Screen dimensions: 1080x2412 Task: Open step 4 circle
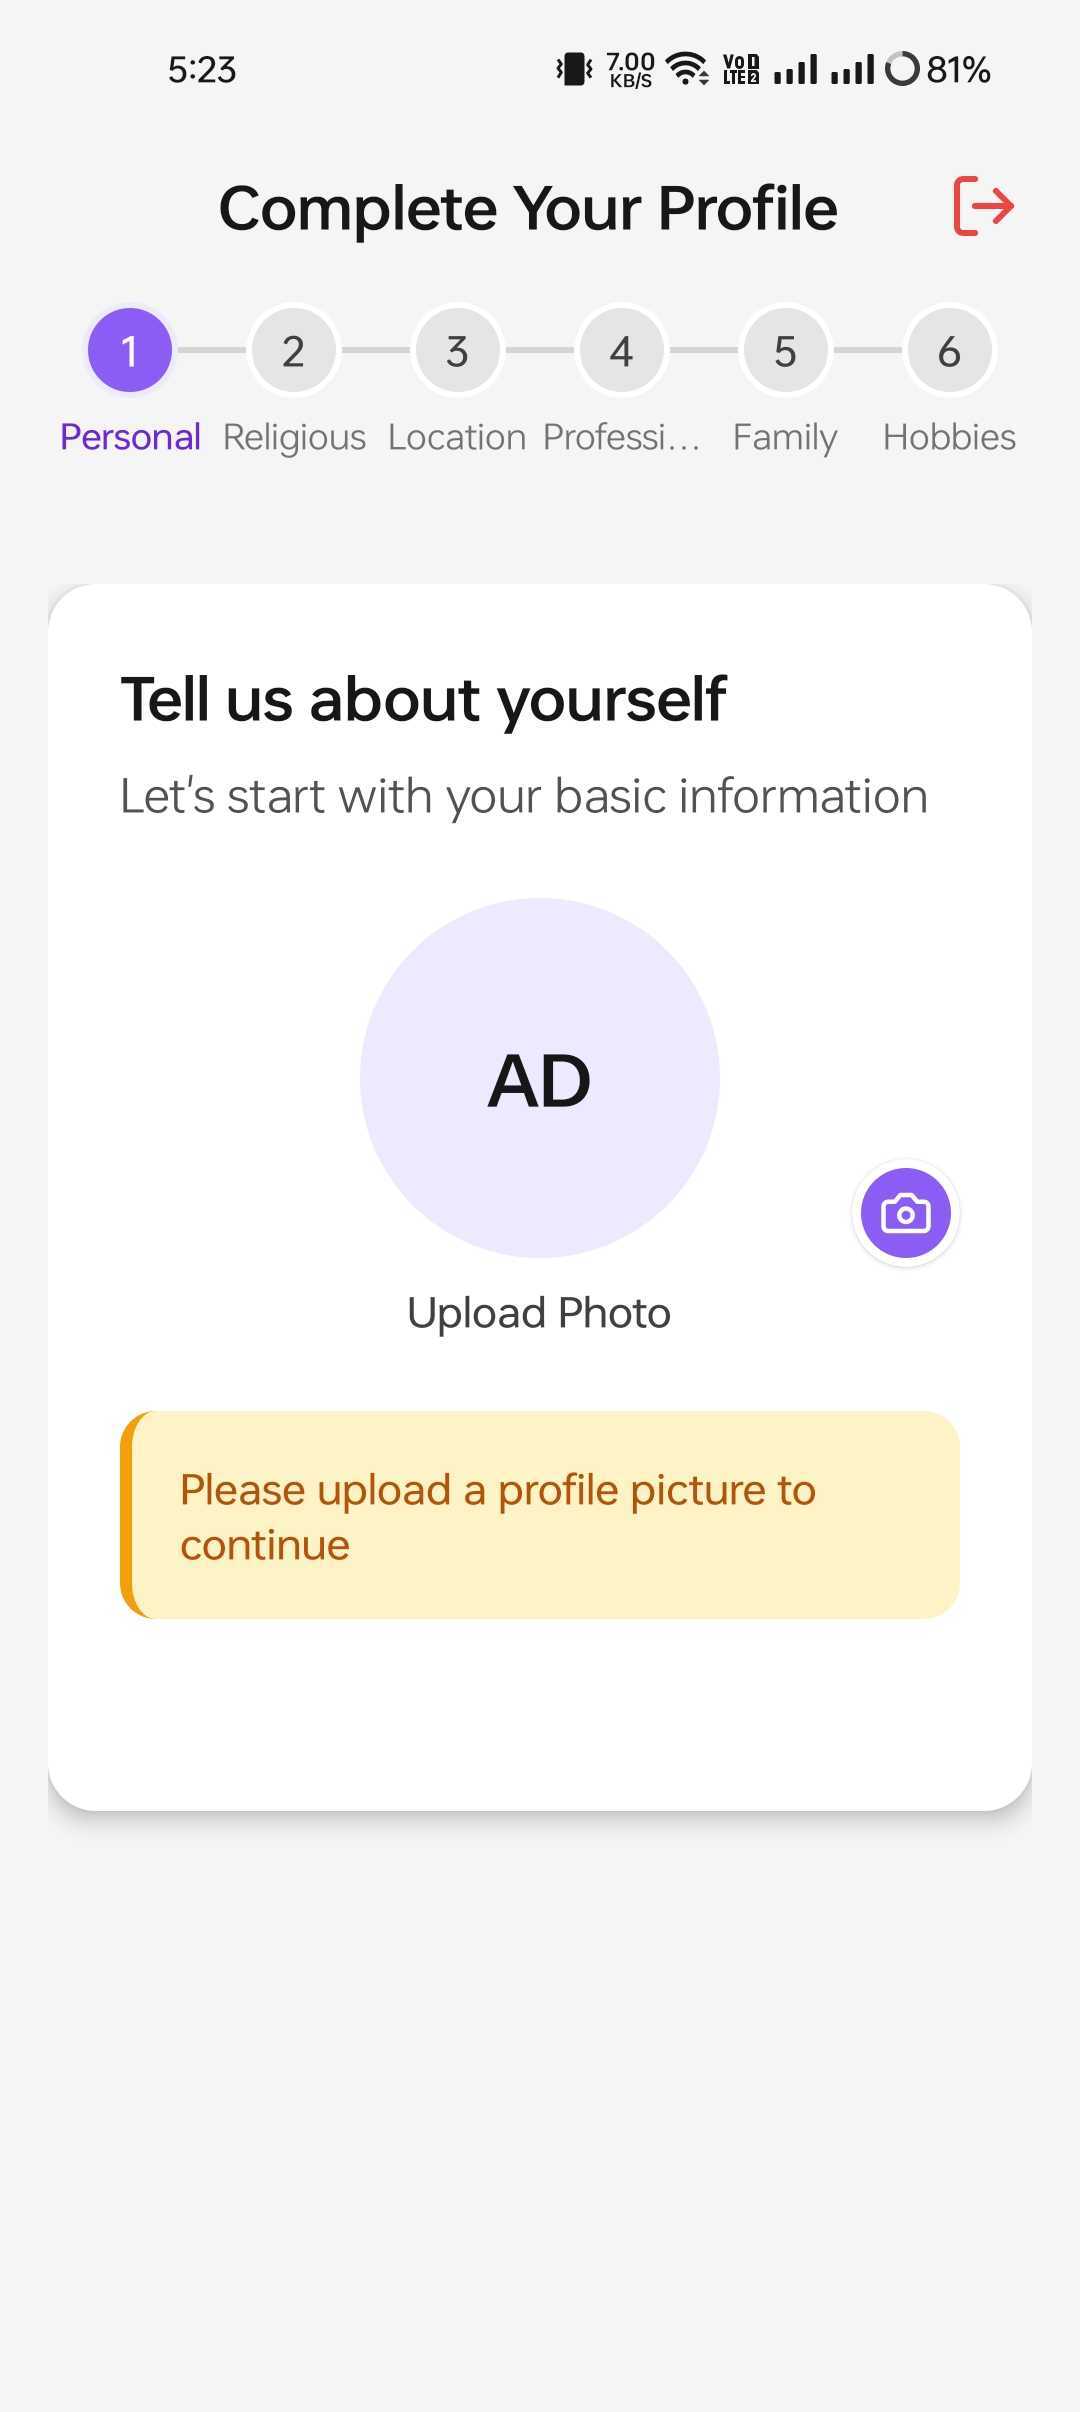coord(621,351)
